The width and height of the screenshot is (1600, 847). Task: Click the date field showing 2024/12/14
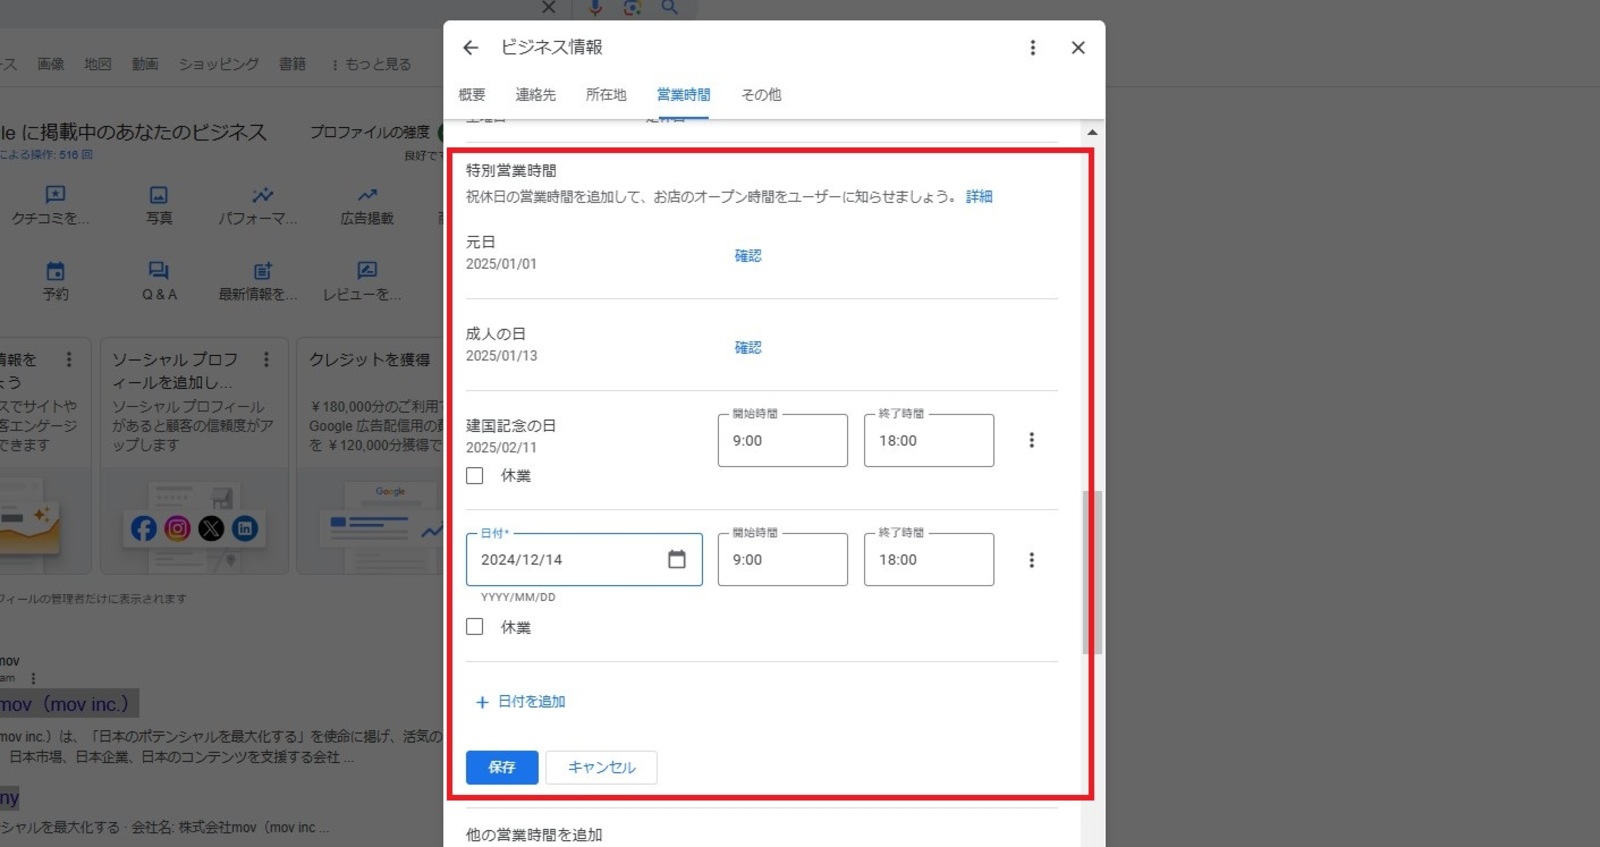[x=584, y=559]
